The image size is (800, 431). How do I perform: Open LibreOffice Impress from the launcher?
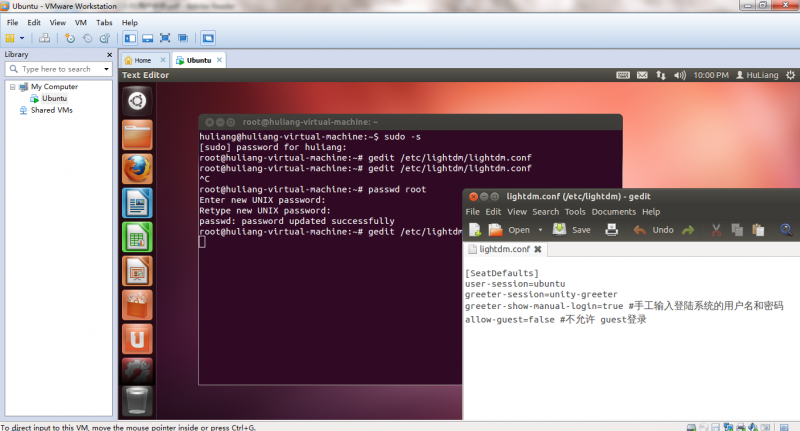pos(137,271)
